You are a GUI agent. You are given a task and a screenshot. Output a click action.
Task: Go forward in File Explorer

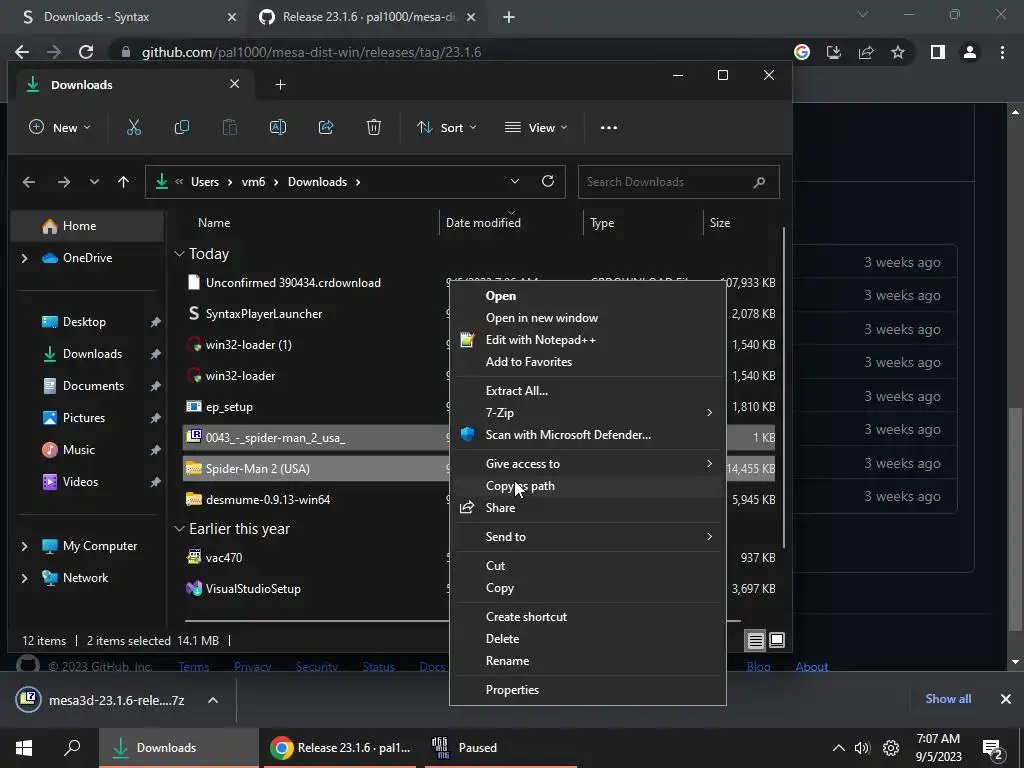click(63, 182)
